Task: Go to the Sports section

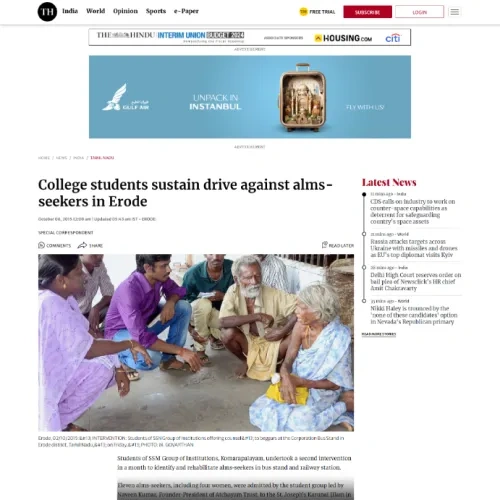Action: (156, 11)
